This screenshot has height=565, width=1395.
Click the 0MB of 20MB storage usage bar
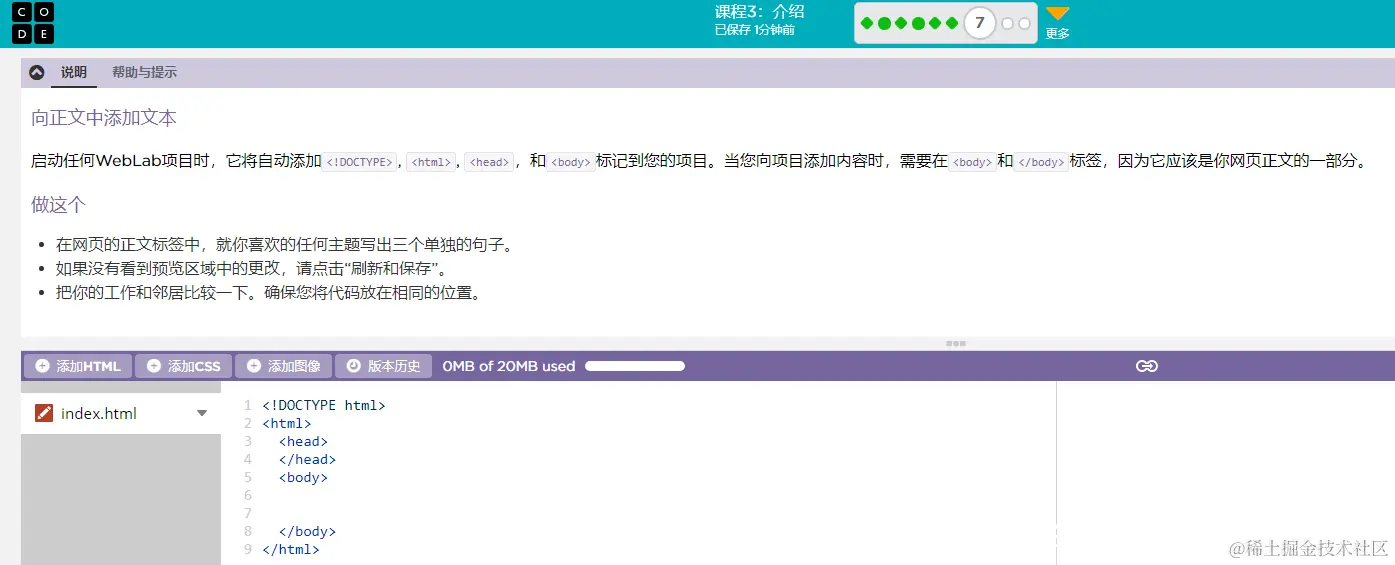click(634, 366)
